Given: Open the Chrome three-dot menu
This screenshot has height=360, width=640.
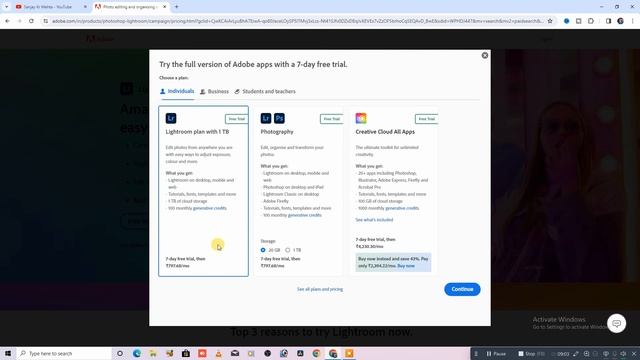Looking at the screenshot, I should tap(633, 21).
